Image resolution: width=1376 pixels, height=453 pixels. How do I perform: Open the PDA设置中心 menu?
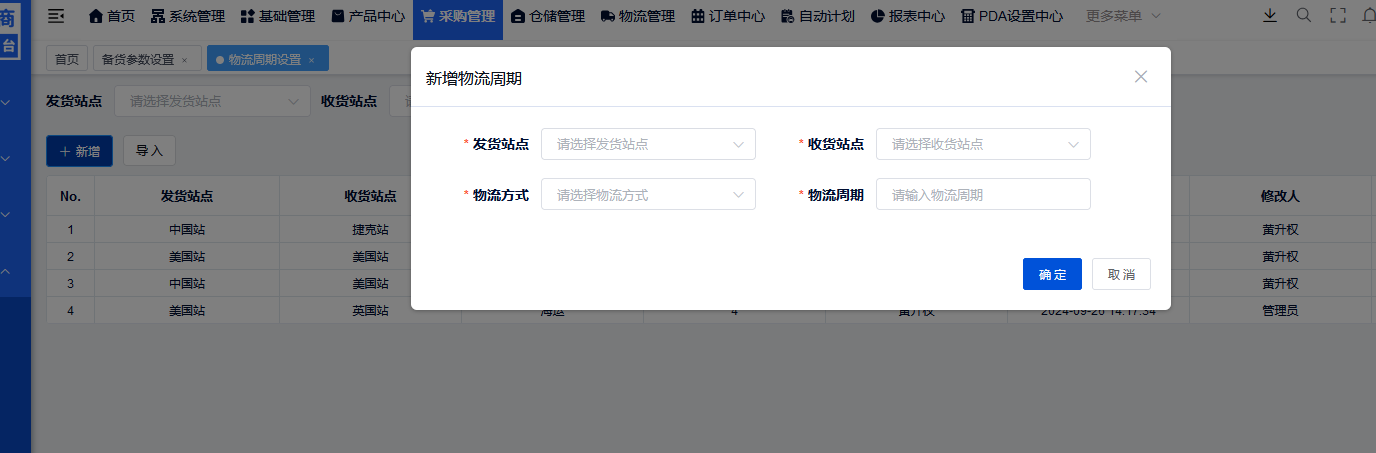(x=1012, y=16)
